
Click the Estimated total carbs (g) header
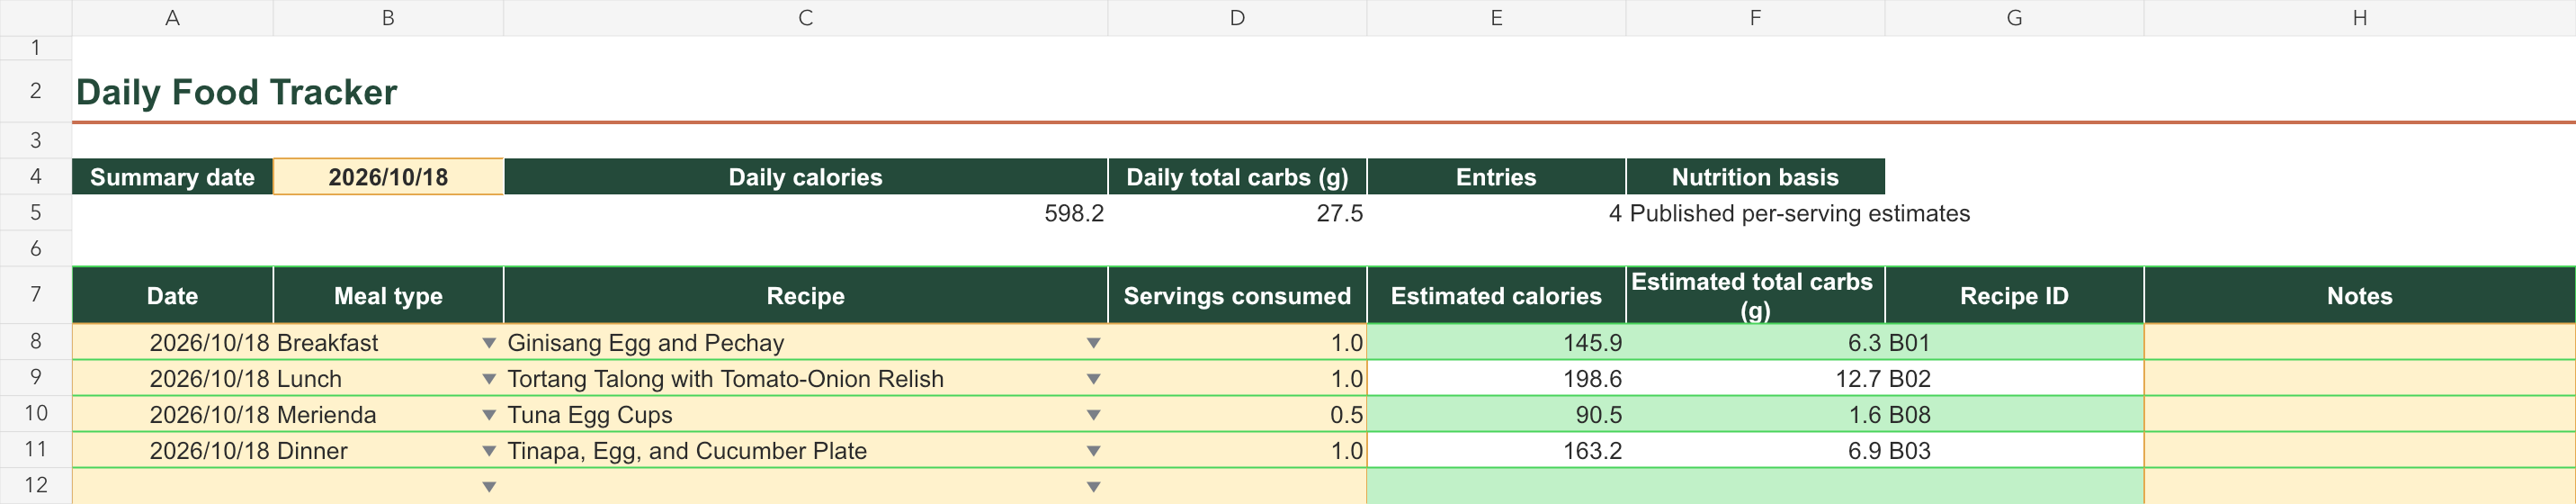pyautogui.click(x=1755, y=296)
